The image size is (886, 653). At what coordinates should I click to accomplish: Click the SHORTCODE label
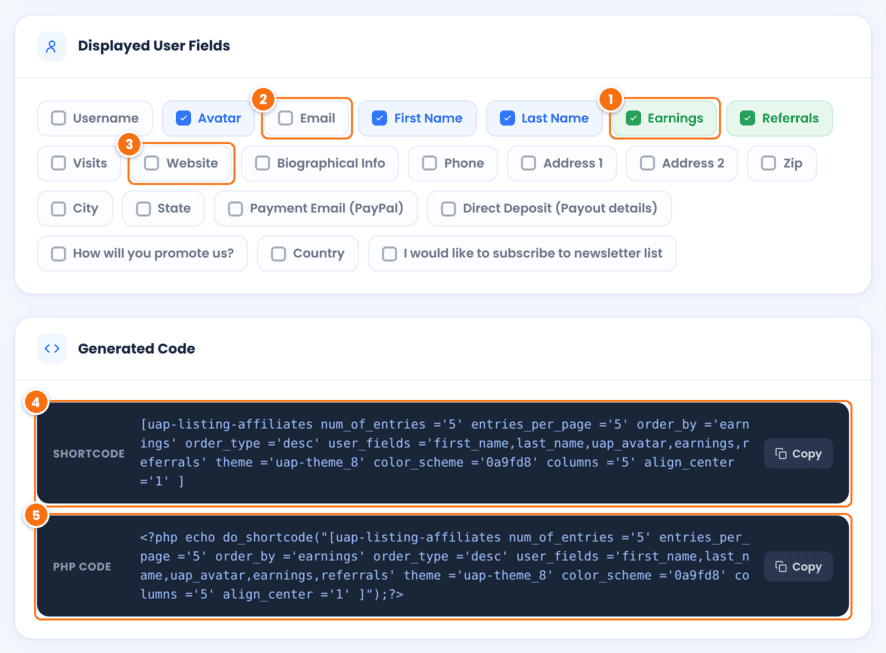[89, 454]
